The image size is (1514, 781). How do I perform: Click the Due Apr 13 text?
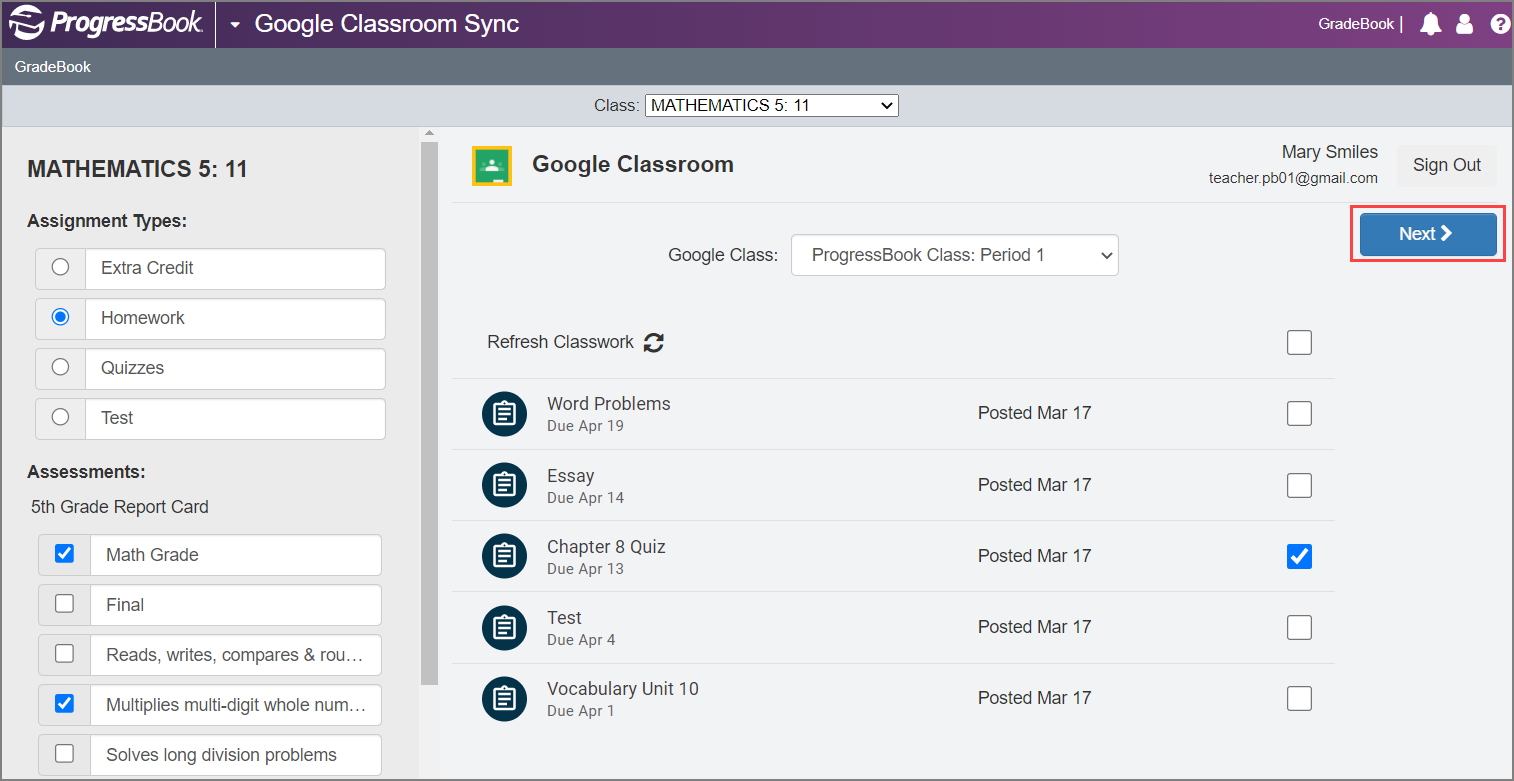tap(585, 569)
